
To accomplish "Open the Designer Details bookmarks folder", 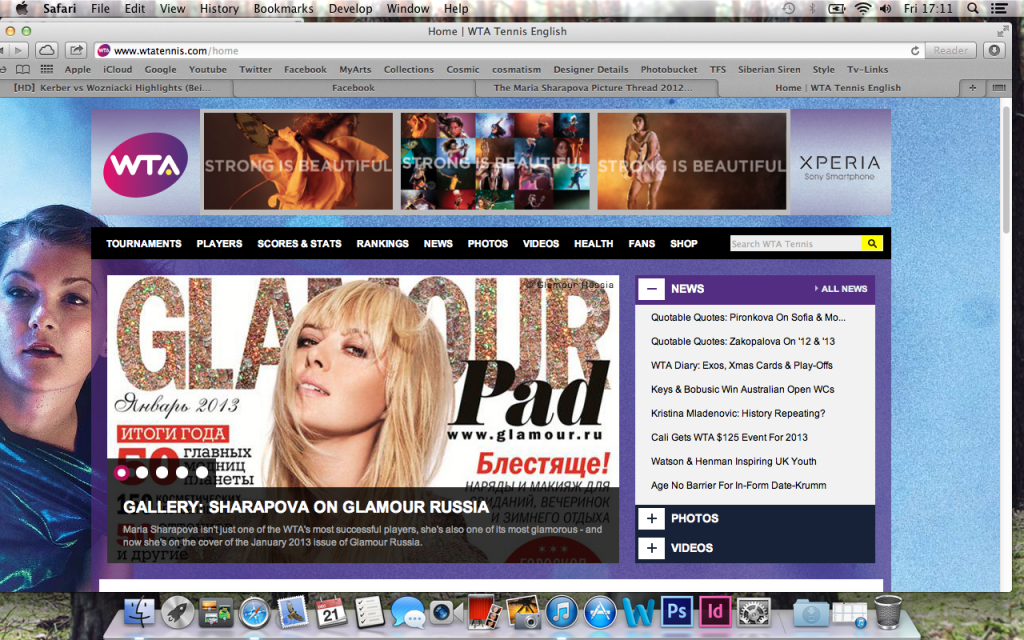I will tap(591, 69).
